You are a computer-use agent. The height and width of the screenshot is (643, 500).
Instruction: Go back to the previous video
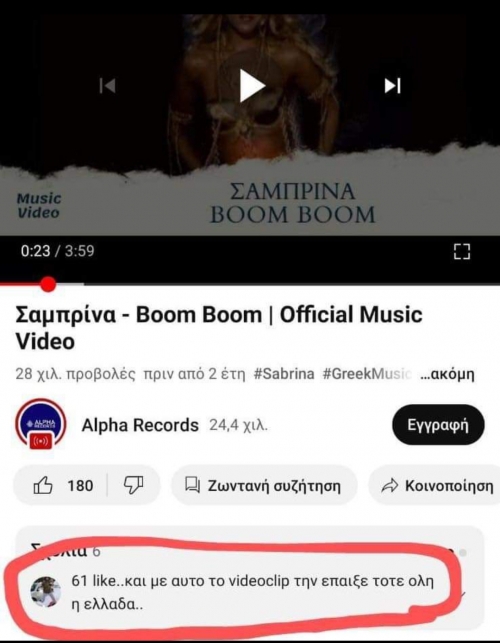(x=107, y=86)
